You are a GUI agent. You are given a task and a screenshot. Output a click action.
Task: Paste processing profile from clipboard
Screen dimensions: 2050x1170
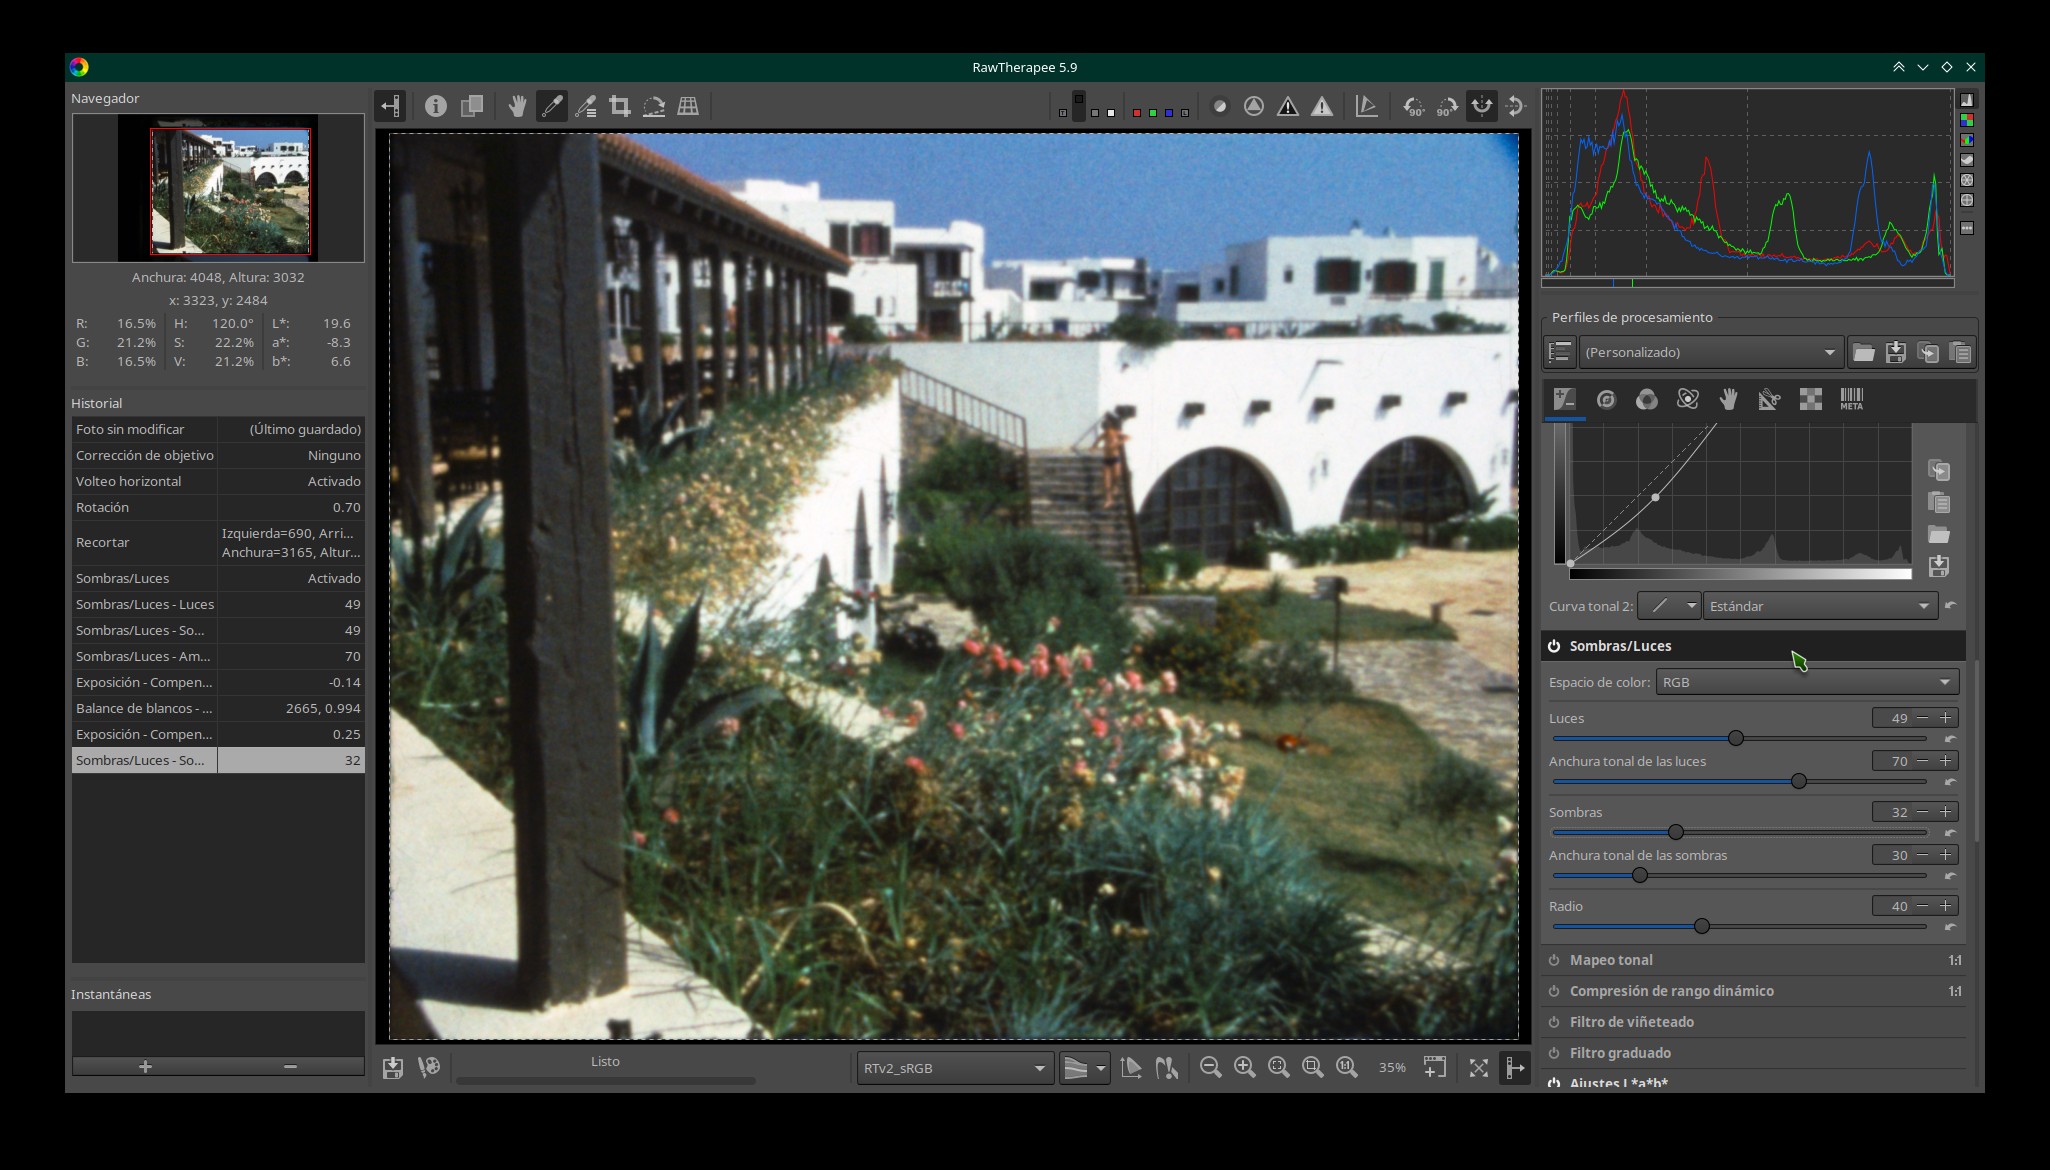1960,352
